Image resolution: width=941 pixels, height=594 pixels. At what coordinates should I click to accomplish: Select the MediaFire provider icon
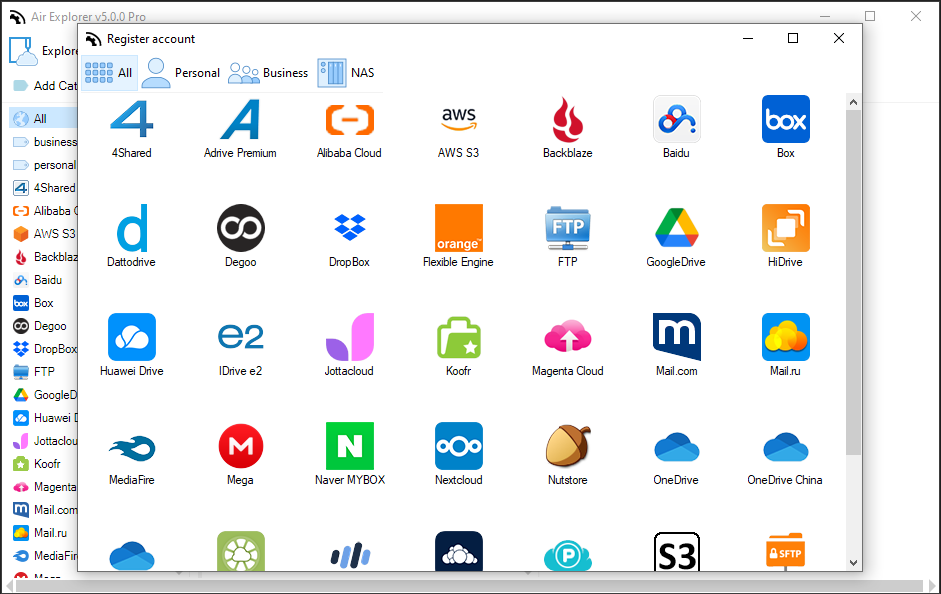coord(131,448)
